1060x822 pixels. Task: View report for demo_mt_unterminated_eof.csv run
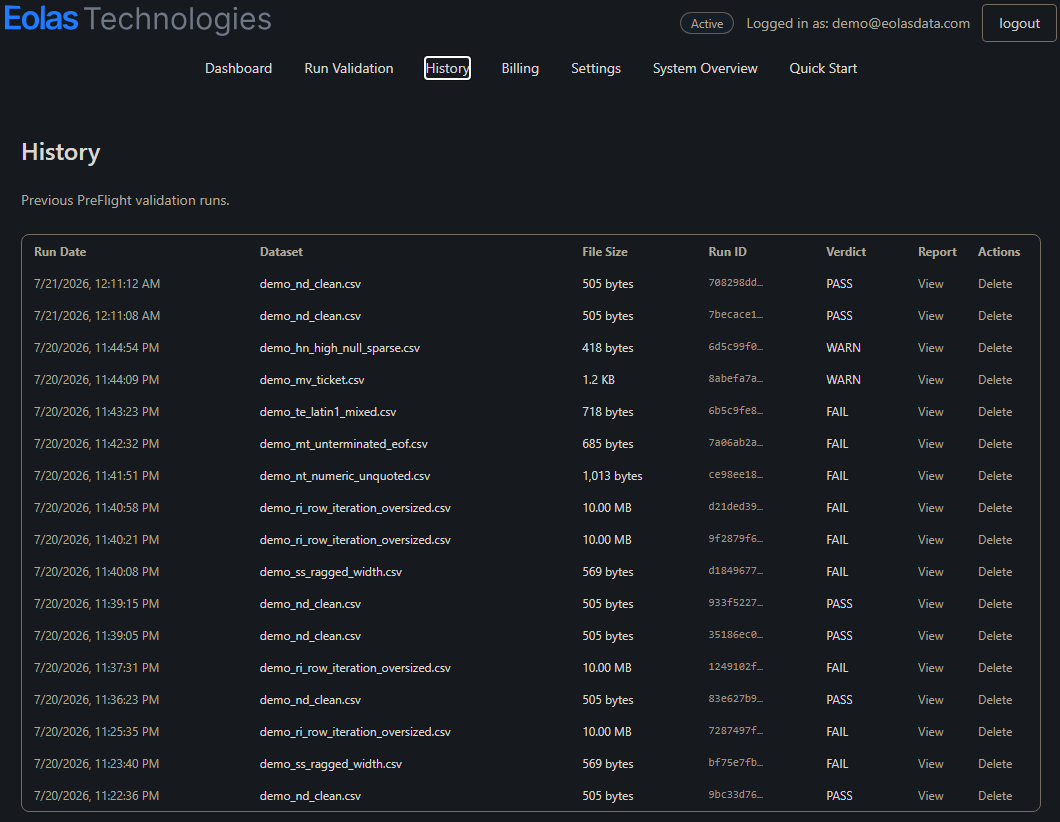(930, 443)
